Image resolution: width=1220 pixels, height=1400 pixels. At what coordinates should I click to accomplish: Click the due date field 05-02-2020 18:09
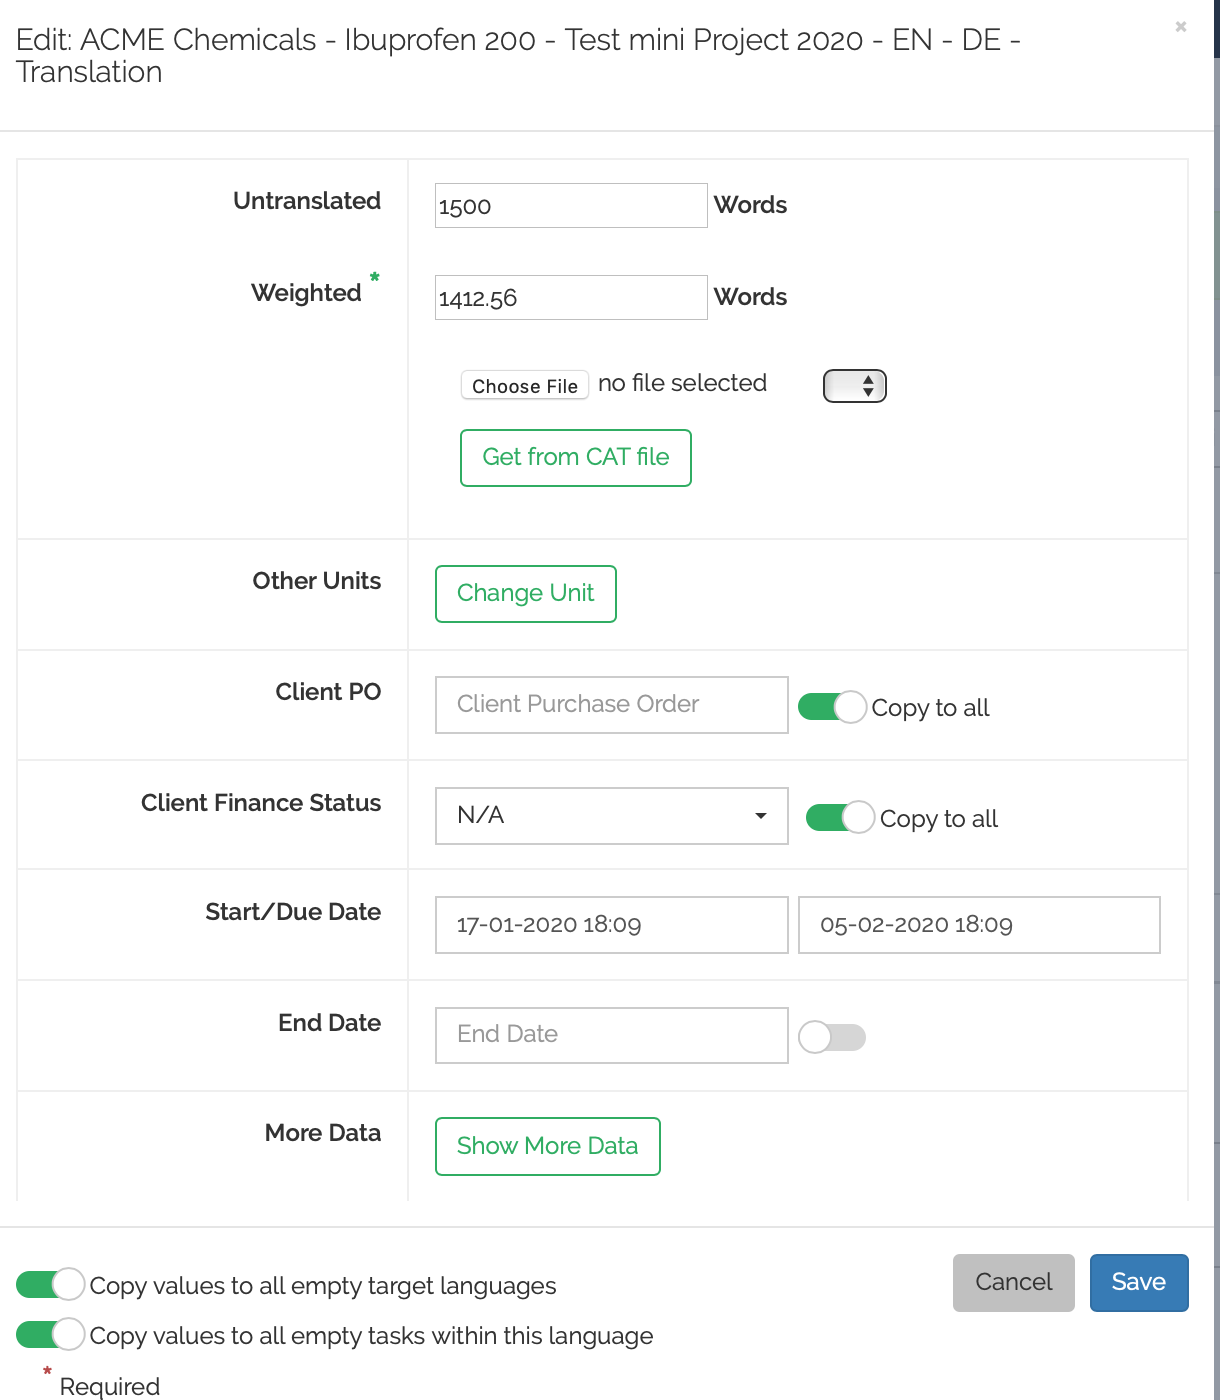click(x=979, y=925)
